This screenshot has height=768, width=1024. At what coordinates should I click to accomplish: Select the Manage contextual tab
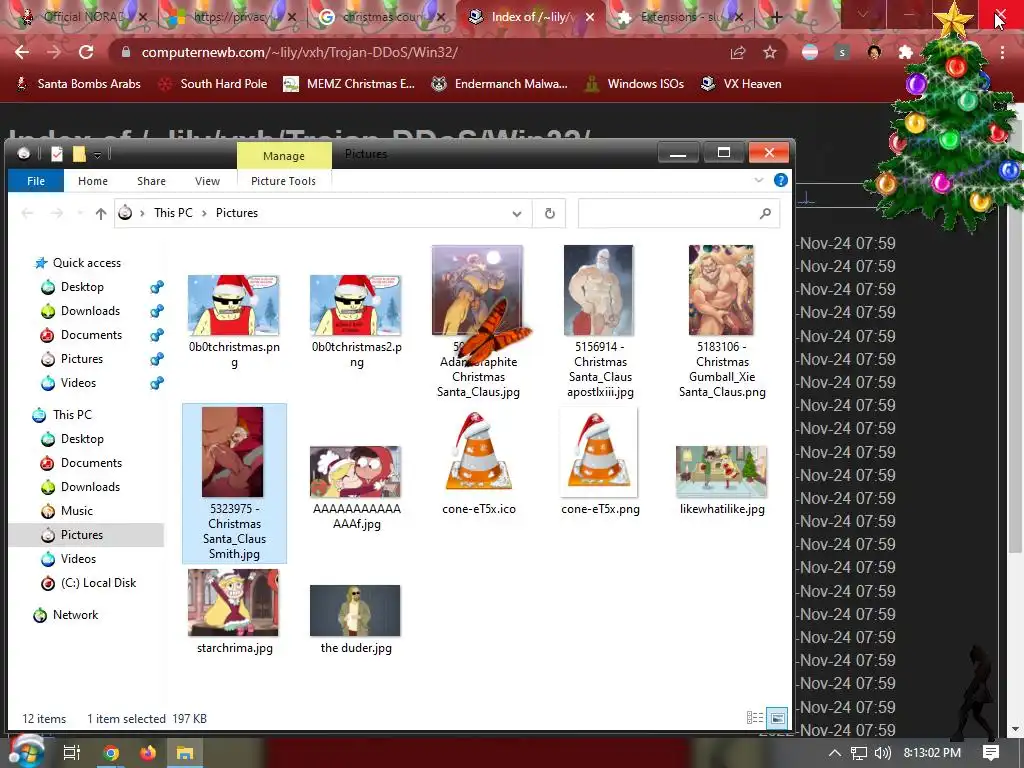284,155
